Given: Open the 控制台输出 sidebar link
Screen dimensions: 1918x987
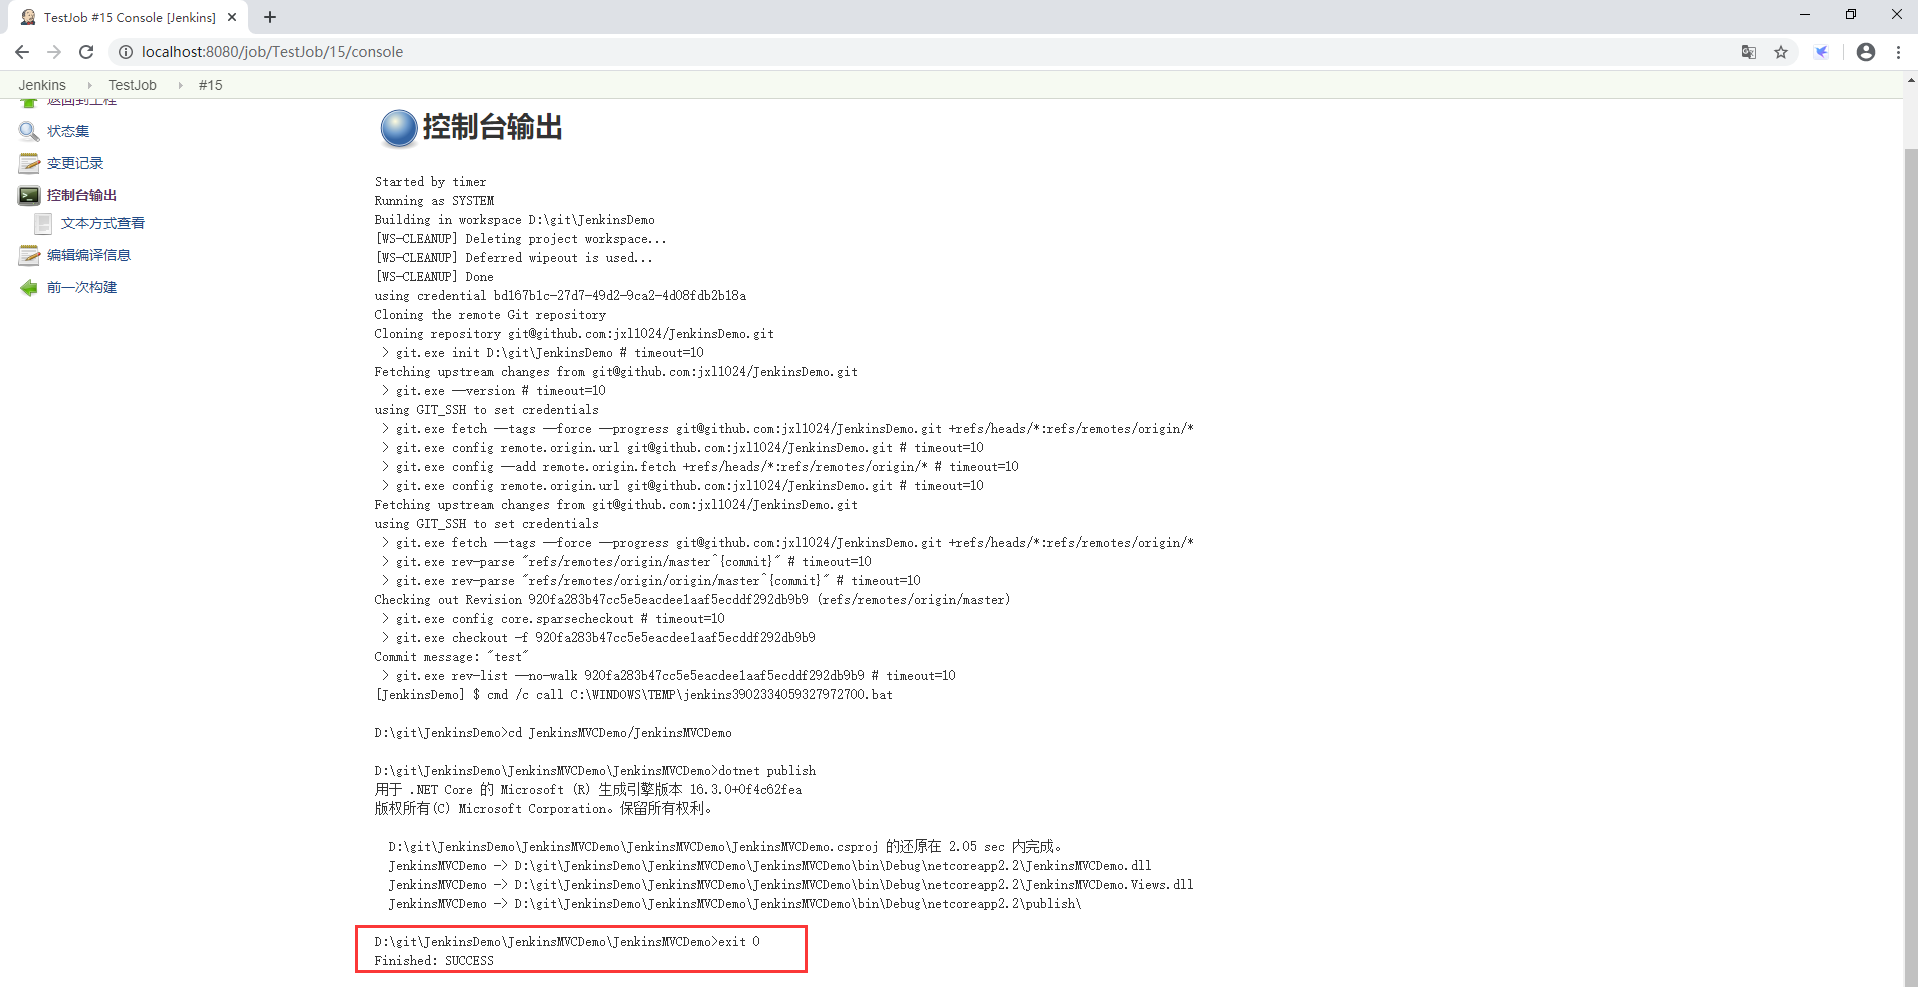Looking at the screenshot, I should click(x=82, y=195).
